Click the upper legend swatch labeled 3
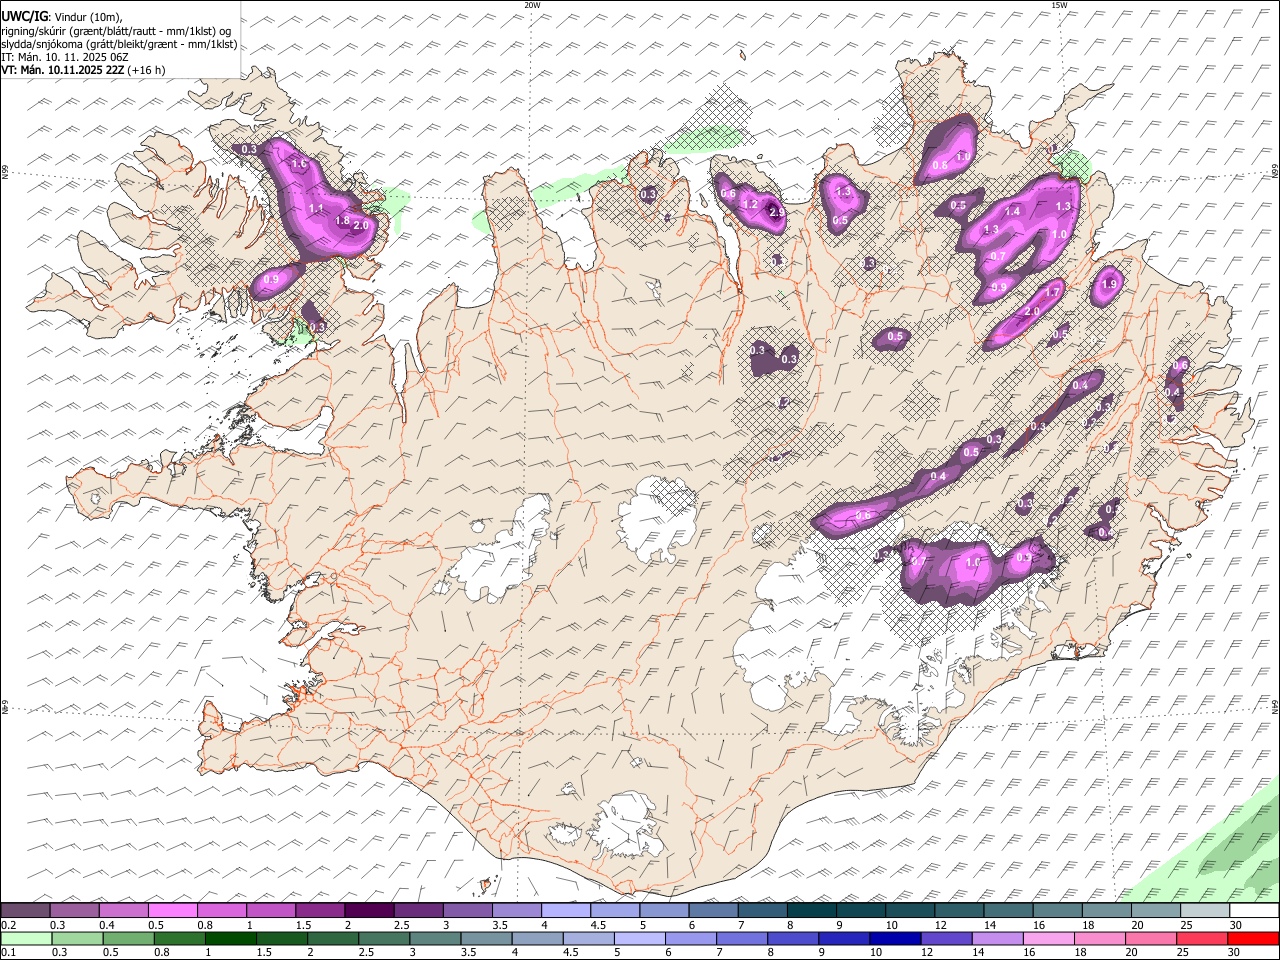This screenshot has height=960, width=1280. [x=467, y=910]
